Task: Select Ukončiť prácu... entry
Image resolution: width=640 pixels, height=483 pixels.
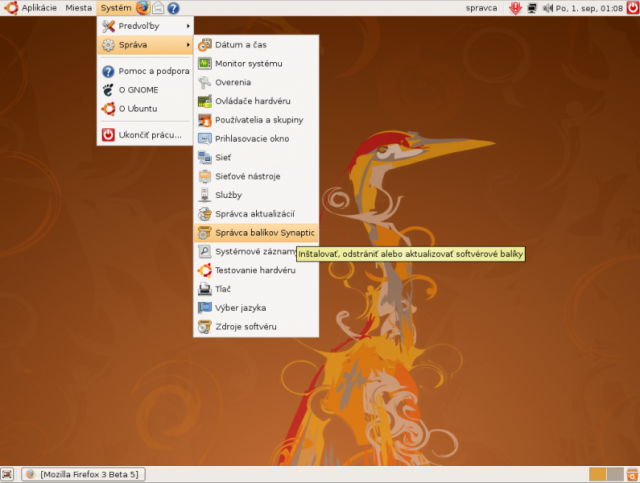Action: click(x=145, y=135)
